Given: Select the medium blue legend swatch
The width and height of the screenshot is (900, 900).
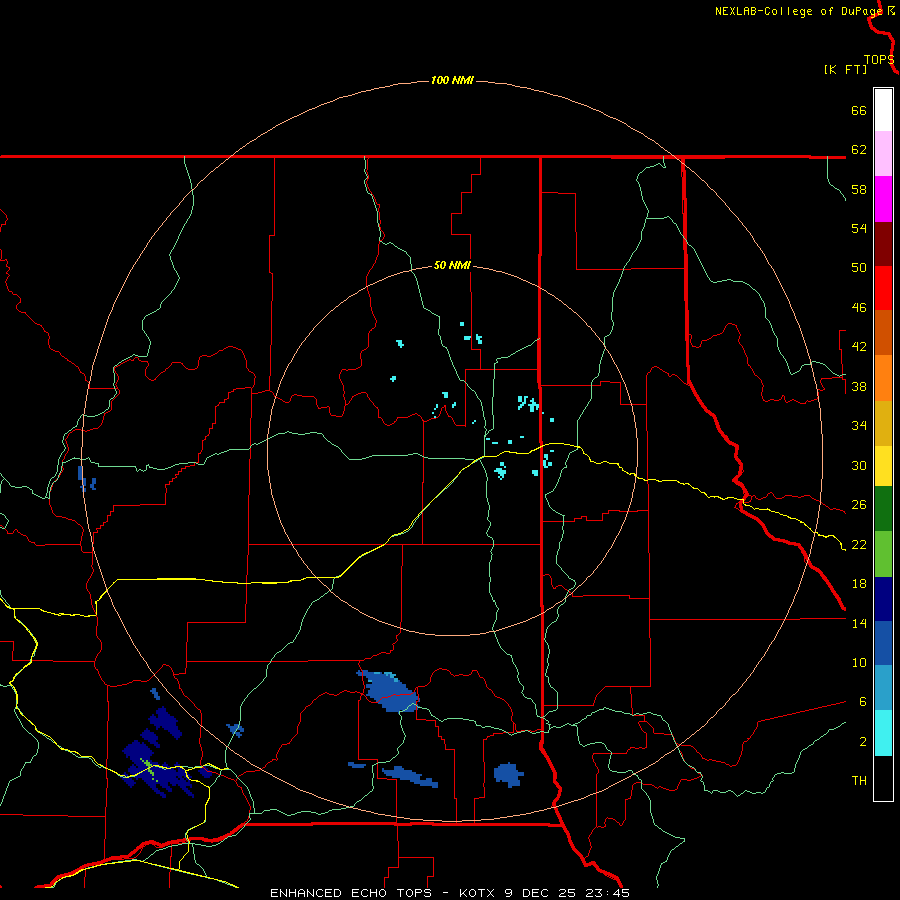Looking at the screenshot, I should pyautogui.click(x=883, y=643).
